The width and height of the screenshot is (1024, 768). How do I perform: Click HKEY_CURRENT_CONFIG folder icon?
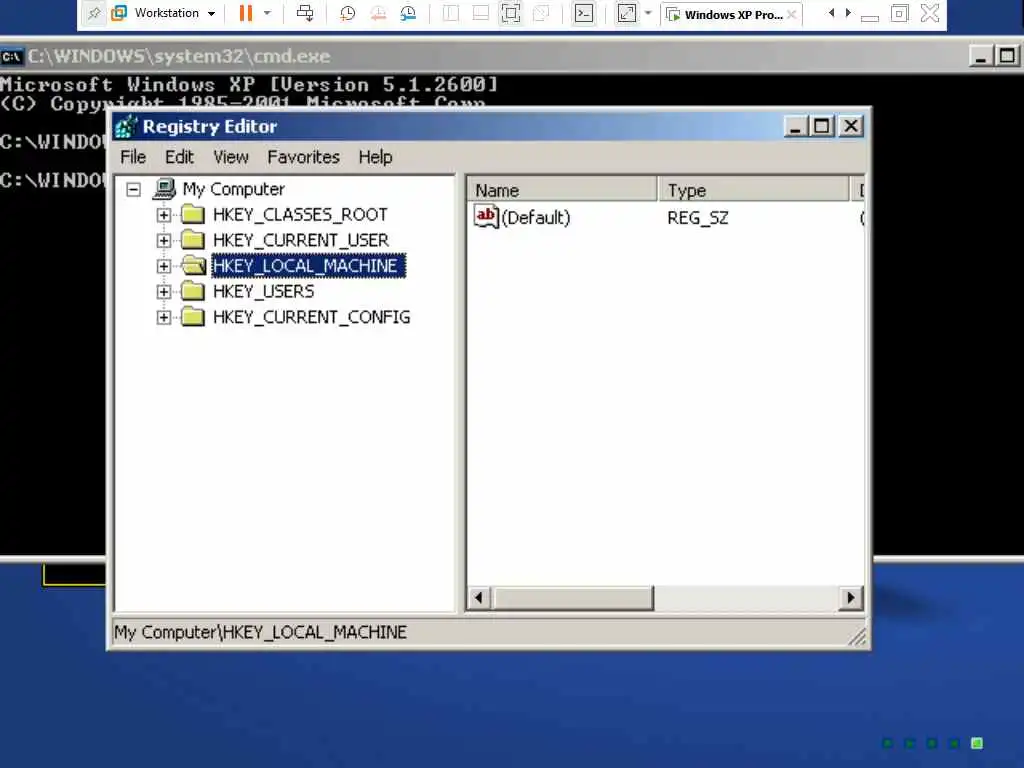point(193,317)
